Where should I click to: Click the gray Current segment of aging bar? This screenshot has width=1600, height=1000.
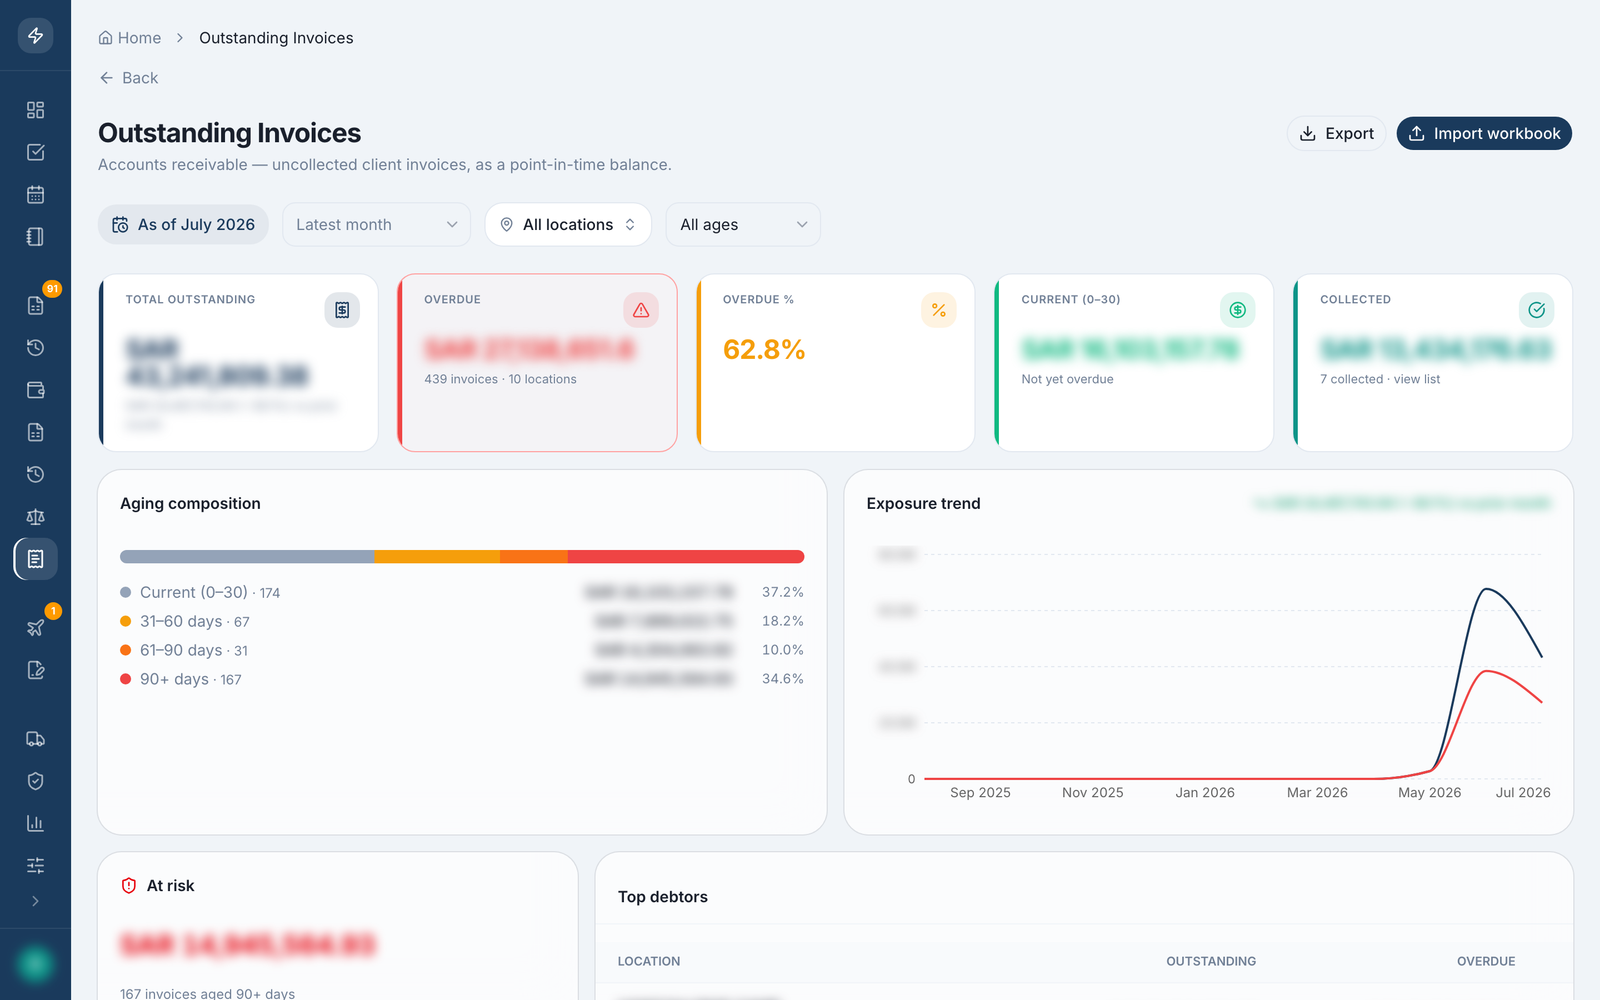247,557
